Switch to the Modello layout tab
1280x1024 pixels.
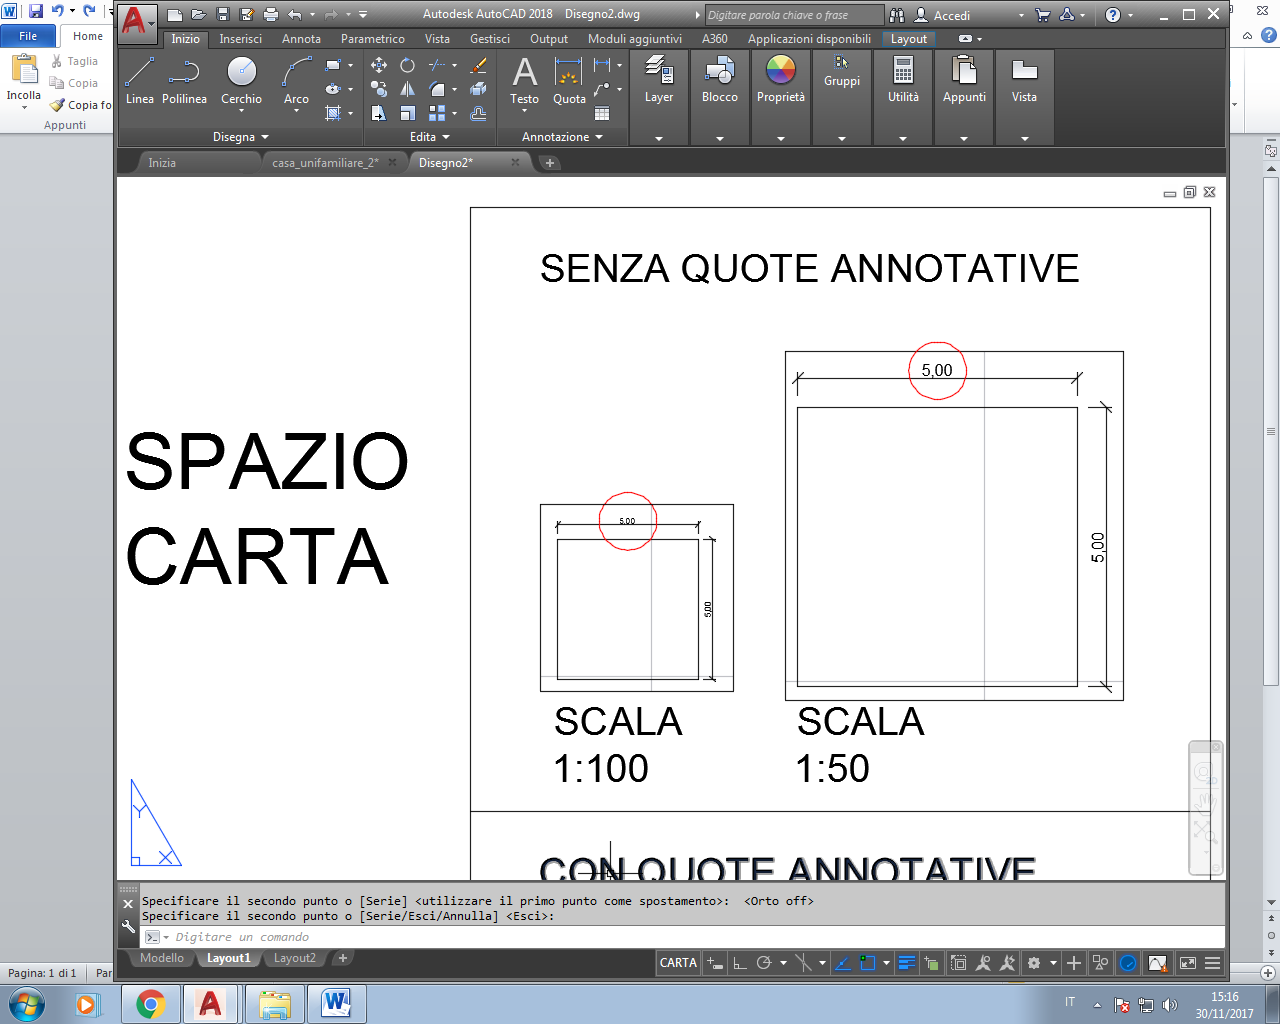click(162, 958)
